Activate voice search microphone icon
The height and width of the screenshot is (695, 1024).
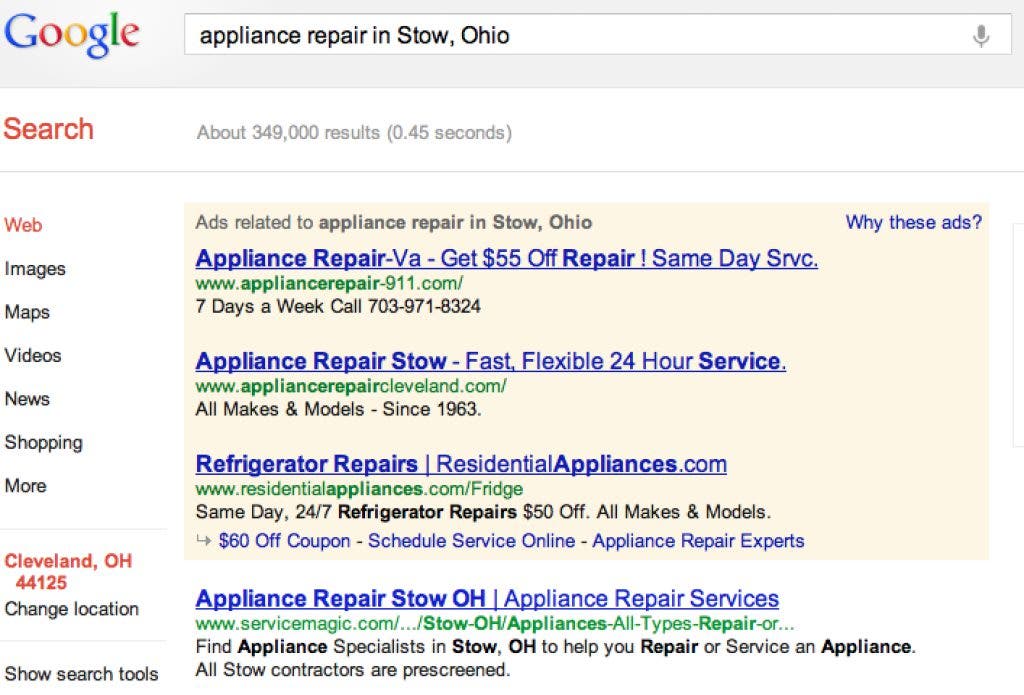pyautogui.click(x=980, y=35)
